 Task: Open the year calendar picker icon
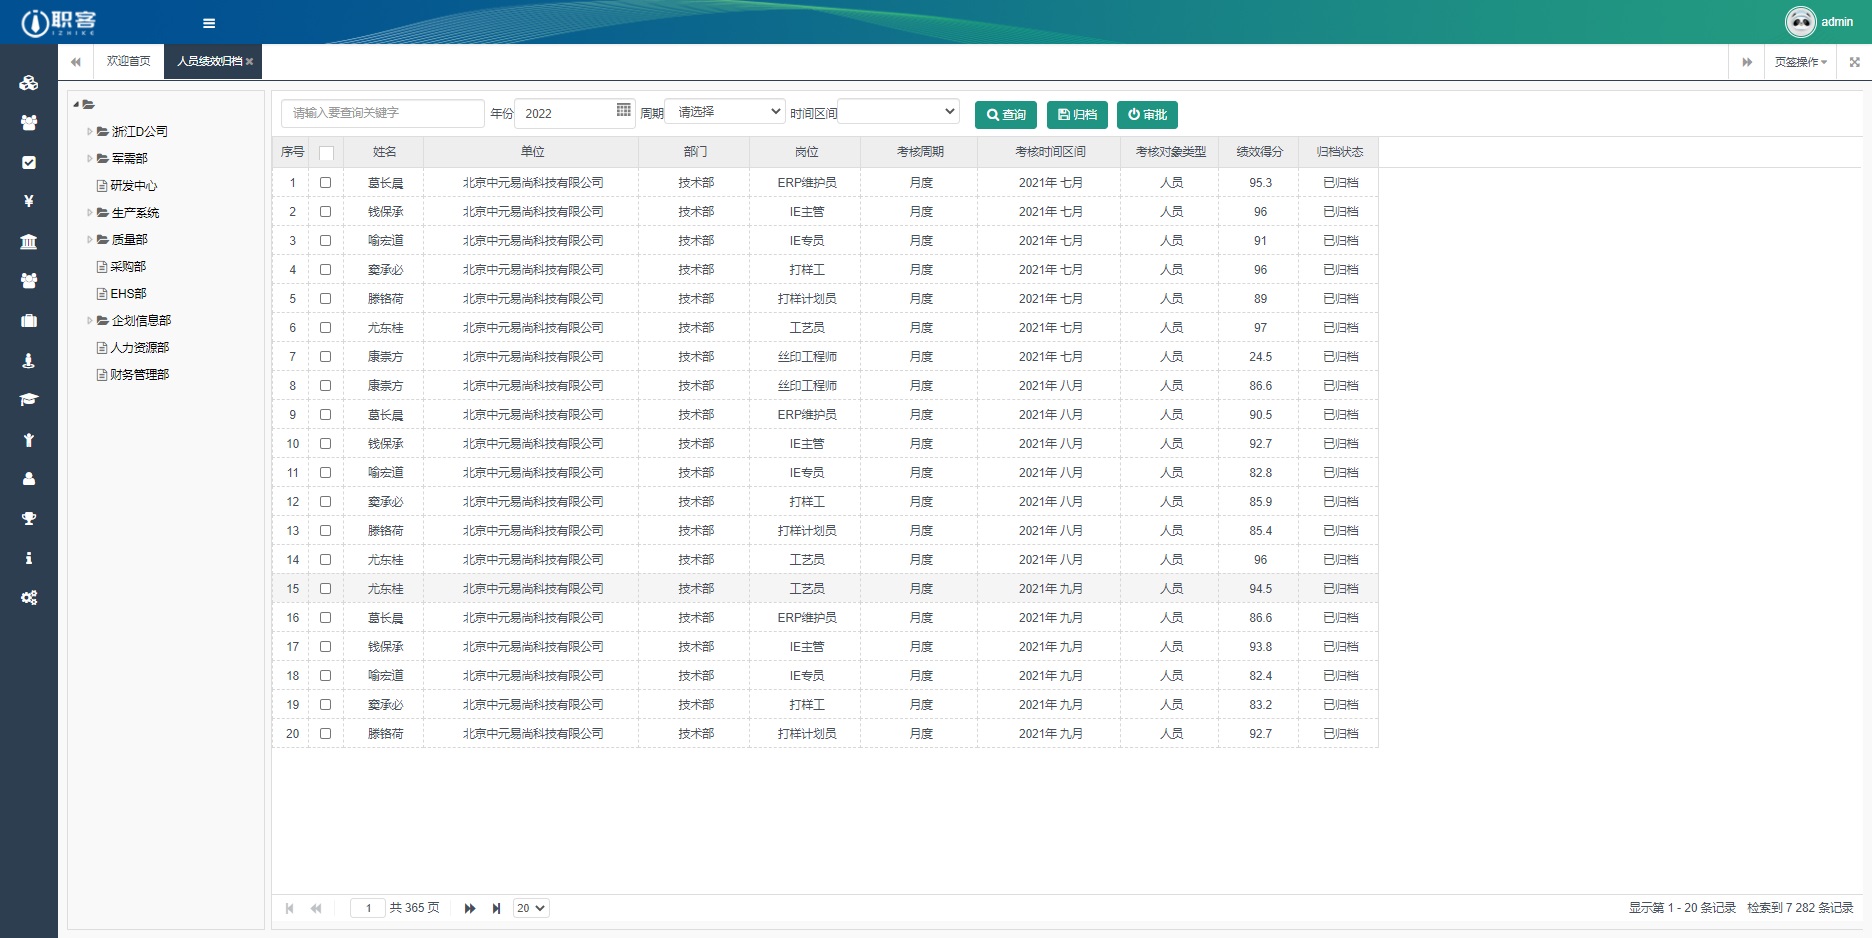[624, 110]
